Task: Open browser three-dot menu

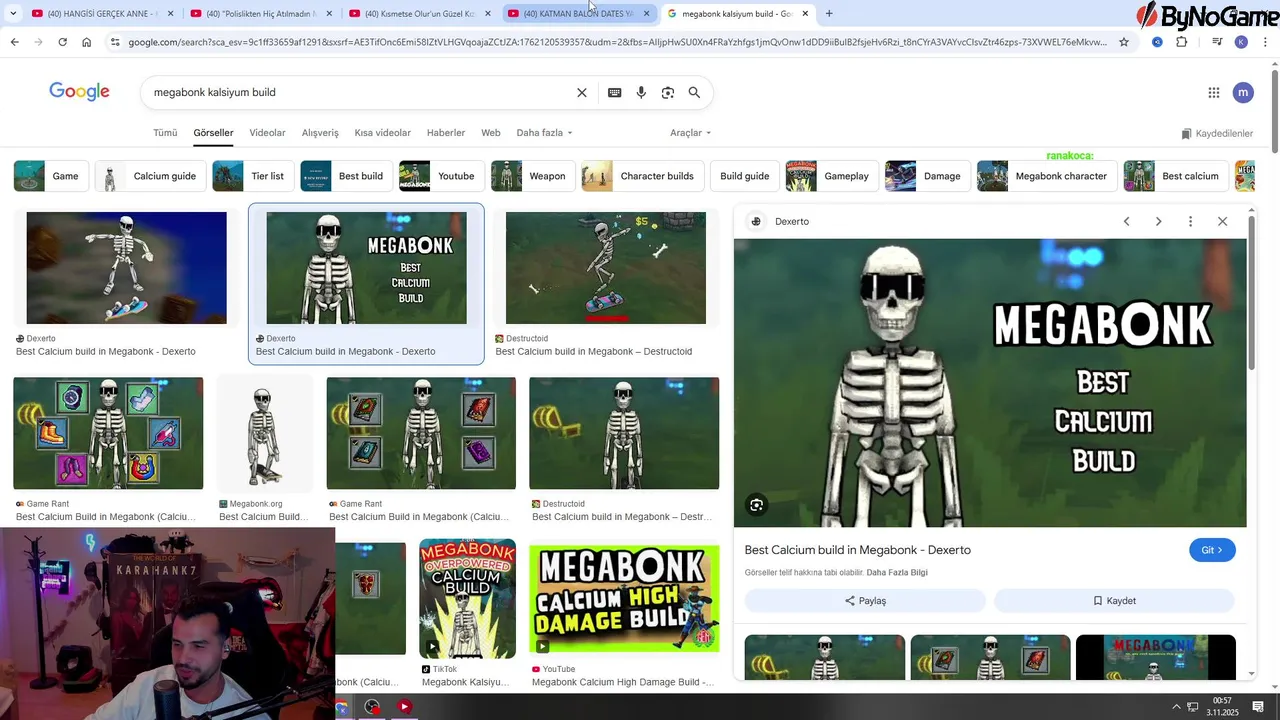Action: [1267, 42]
